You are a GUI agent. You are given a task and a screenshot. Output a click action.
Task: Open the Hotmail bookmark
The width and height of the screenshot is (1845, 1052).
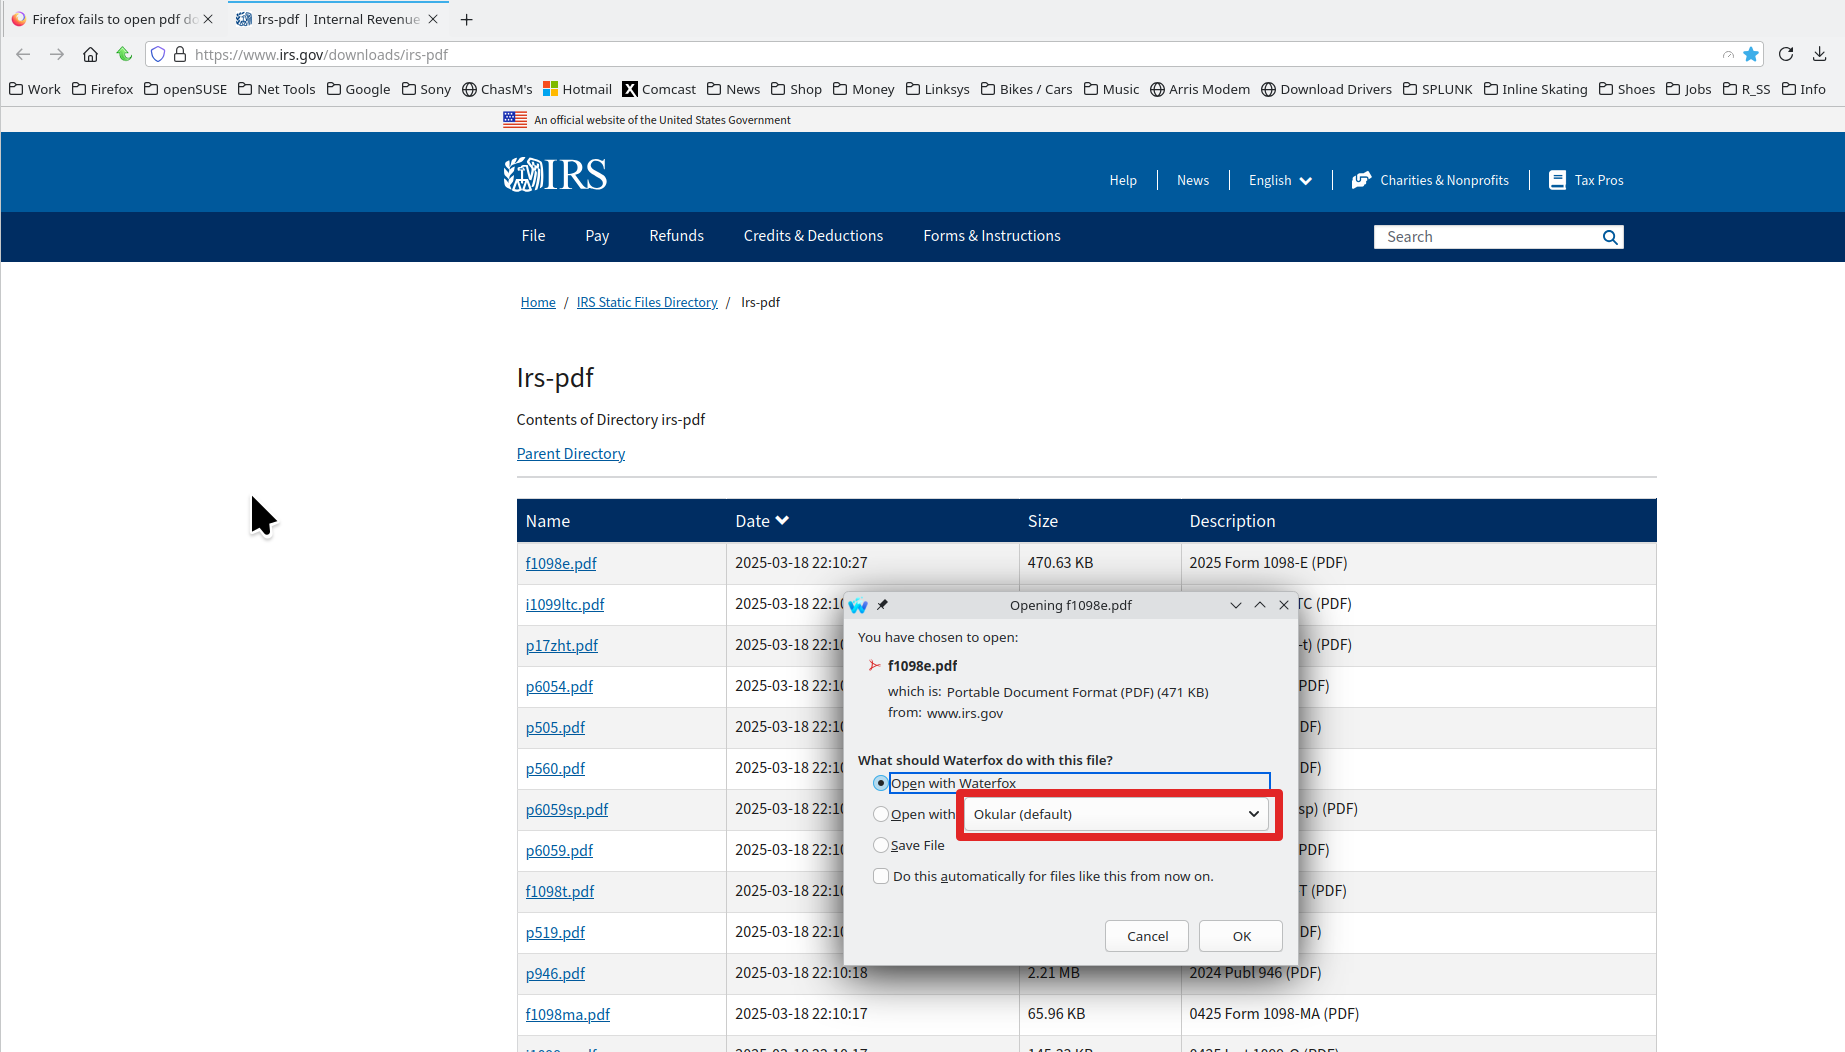(577, 89)
